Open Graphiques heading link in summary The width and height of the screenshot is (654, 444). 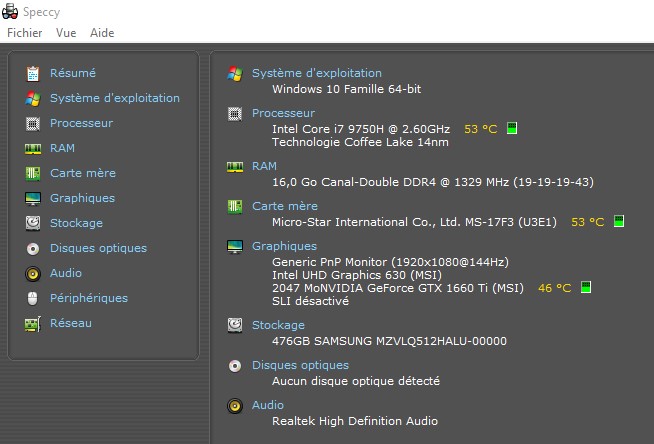click(x=284, y=246)
